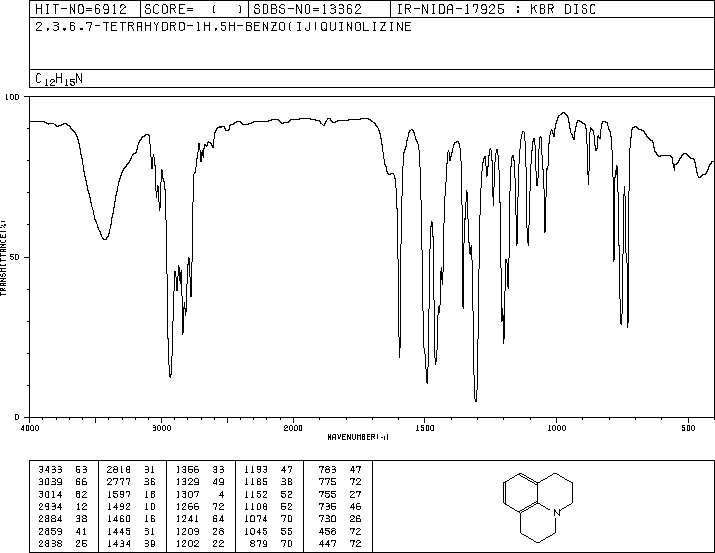Click the 1434 peak table entry
Screen dimensions: 715x553
[119, 543]
